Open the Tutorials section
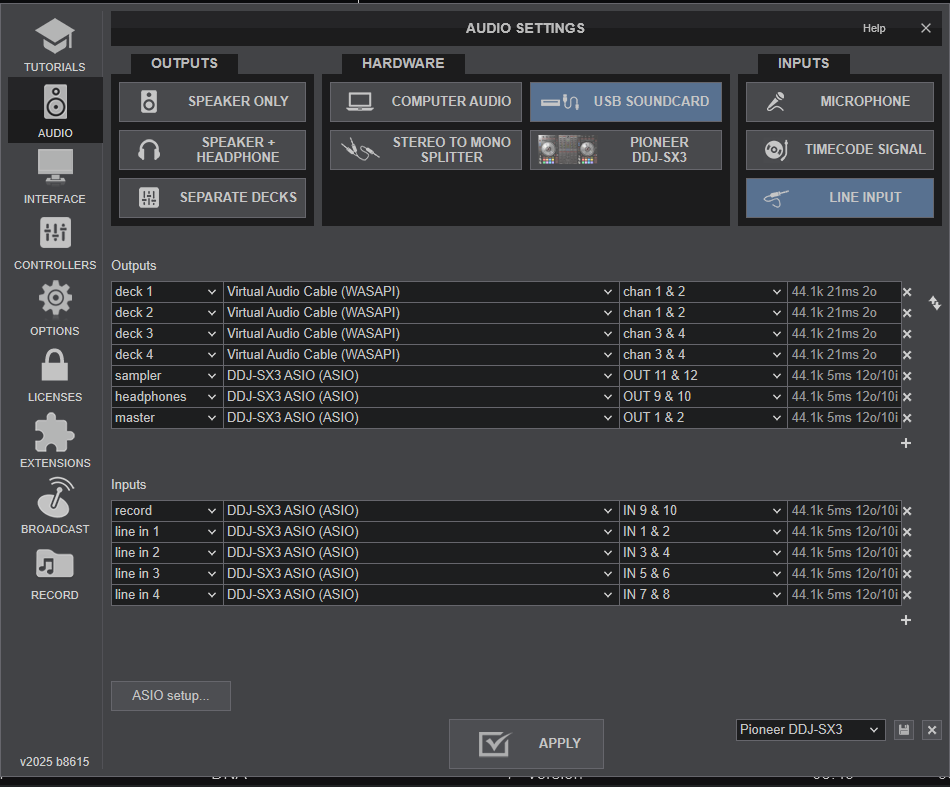 [55, 45]
